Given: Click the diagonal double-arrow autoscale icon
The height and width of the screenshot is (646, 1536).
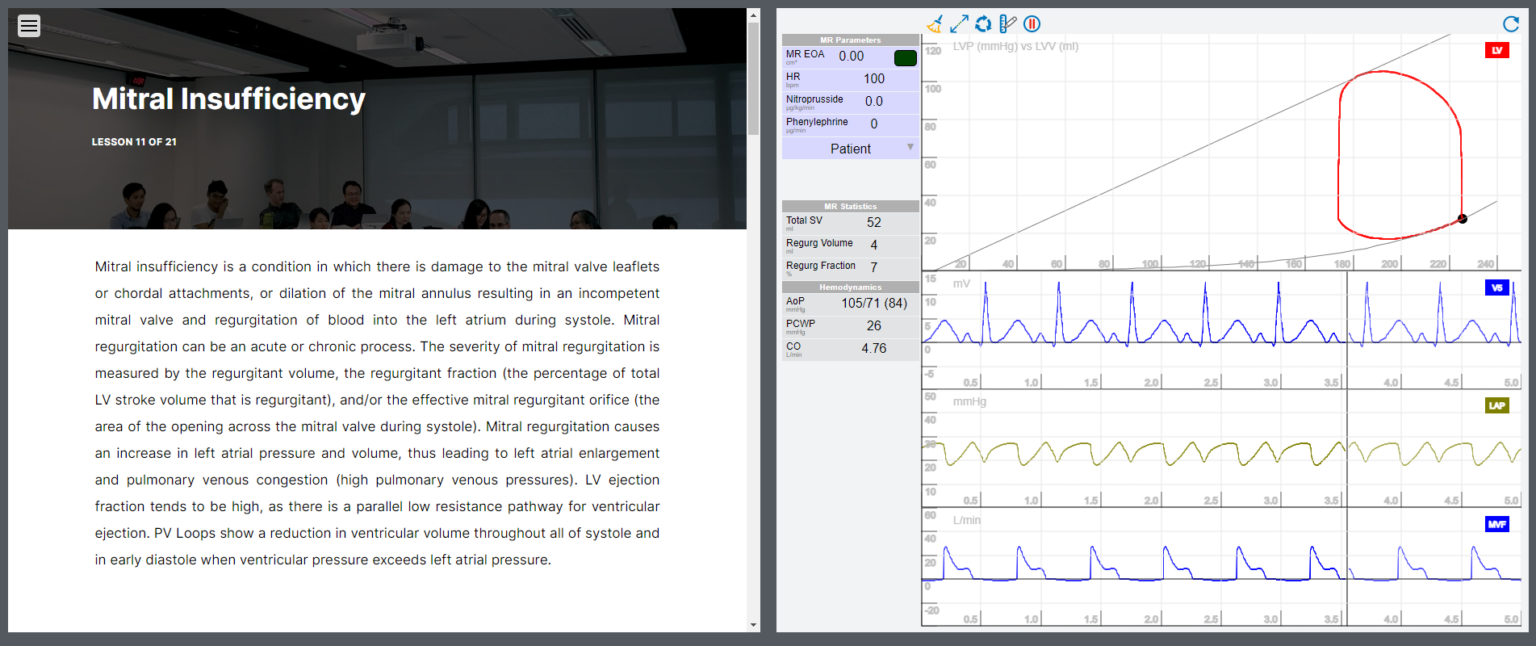Looking at the screenshot, I should (959, 24).
